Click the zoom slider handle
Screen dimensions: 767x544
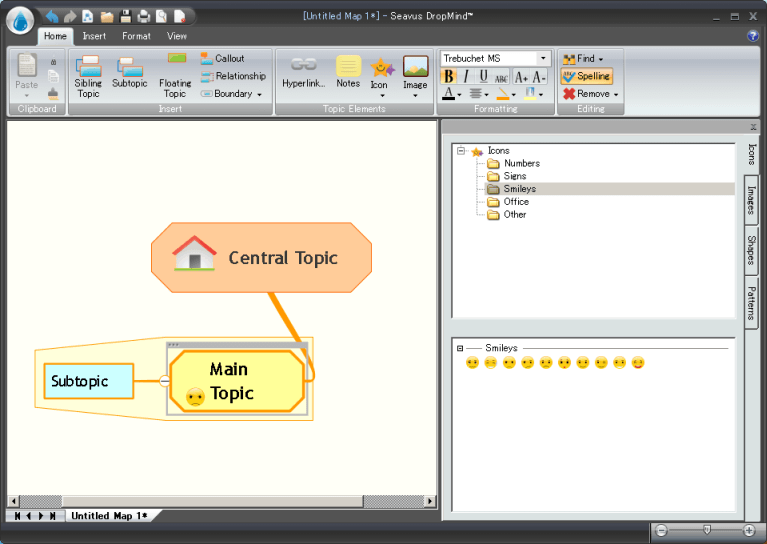(x=706, y=530)
